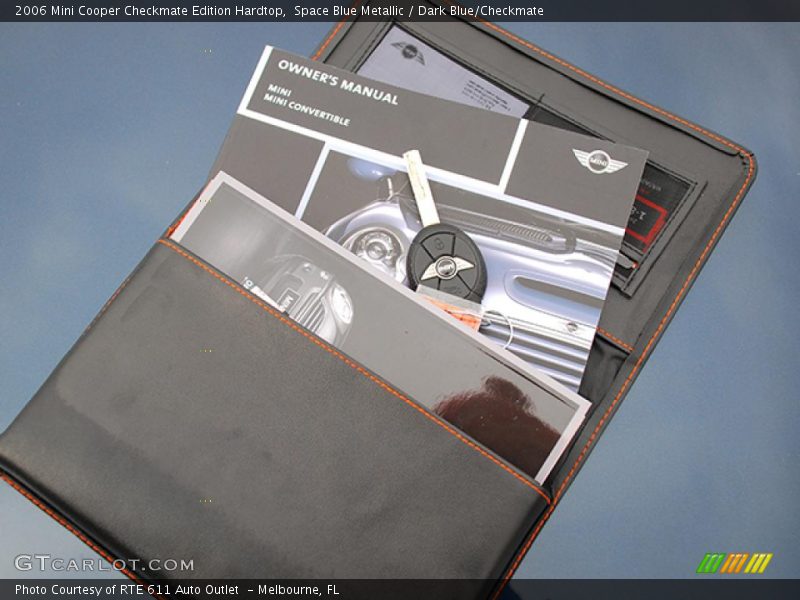This screenshot has height=600, width=800.
Task: Click the MINI logo on the card in the folder pocket
Action: (x=408, y=52)
